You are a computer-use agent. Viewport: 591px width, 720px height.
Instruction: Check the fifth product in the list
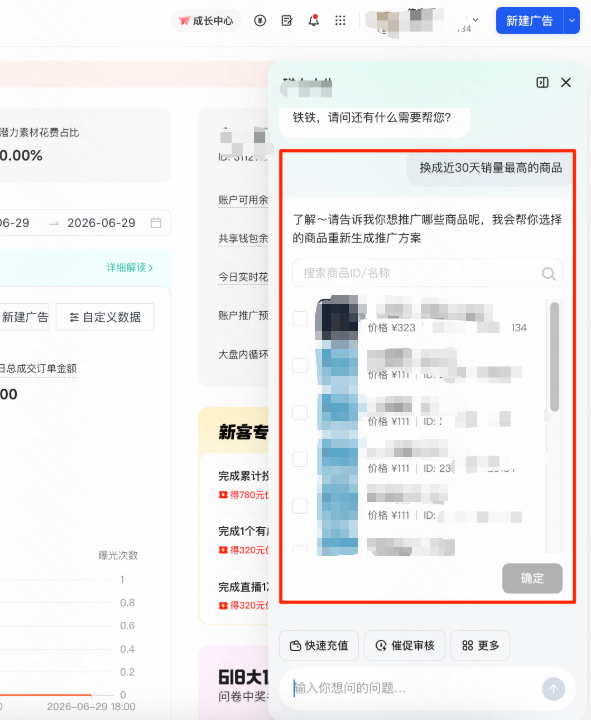[x=300, y=506]
